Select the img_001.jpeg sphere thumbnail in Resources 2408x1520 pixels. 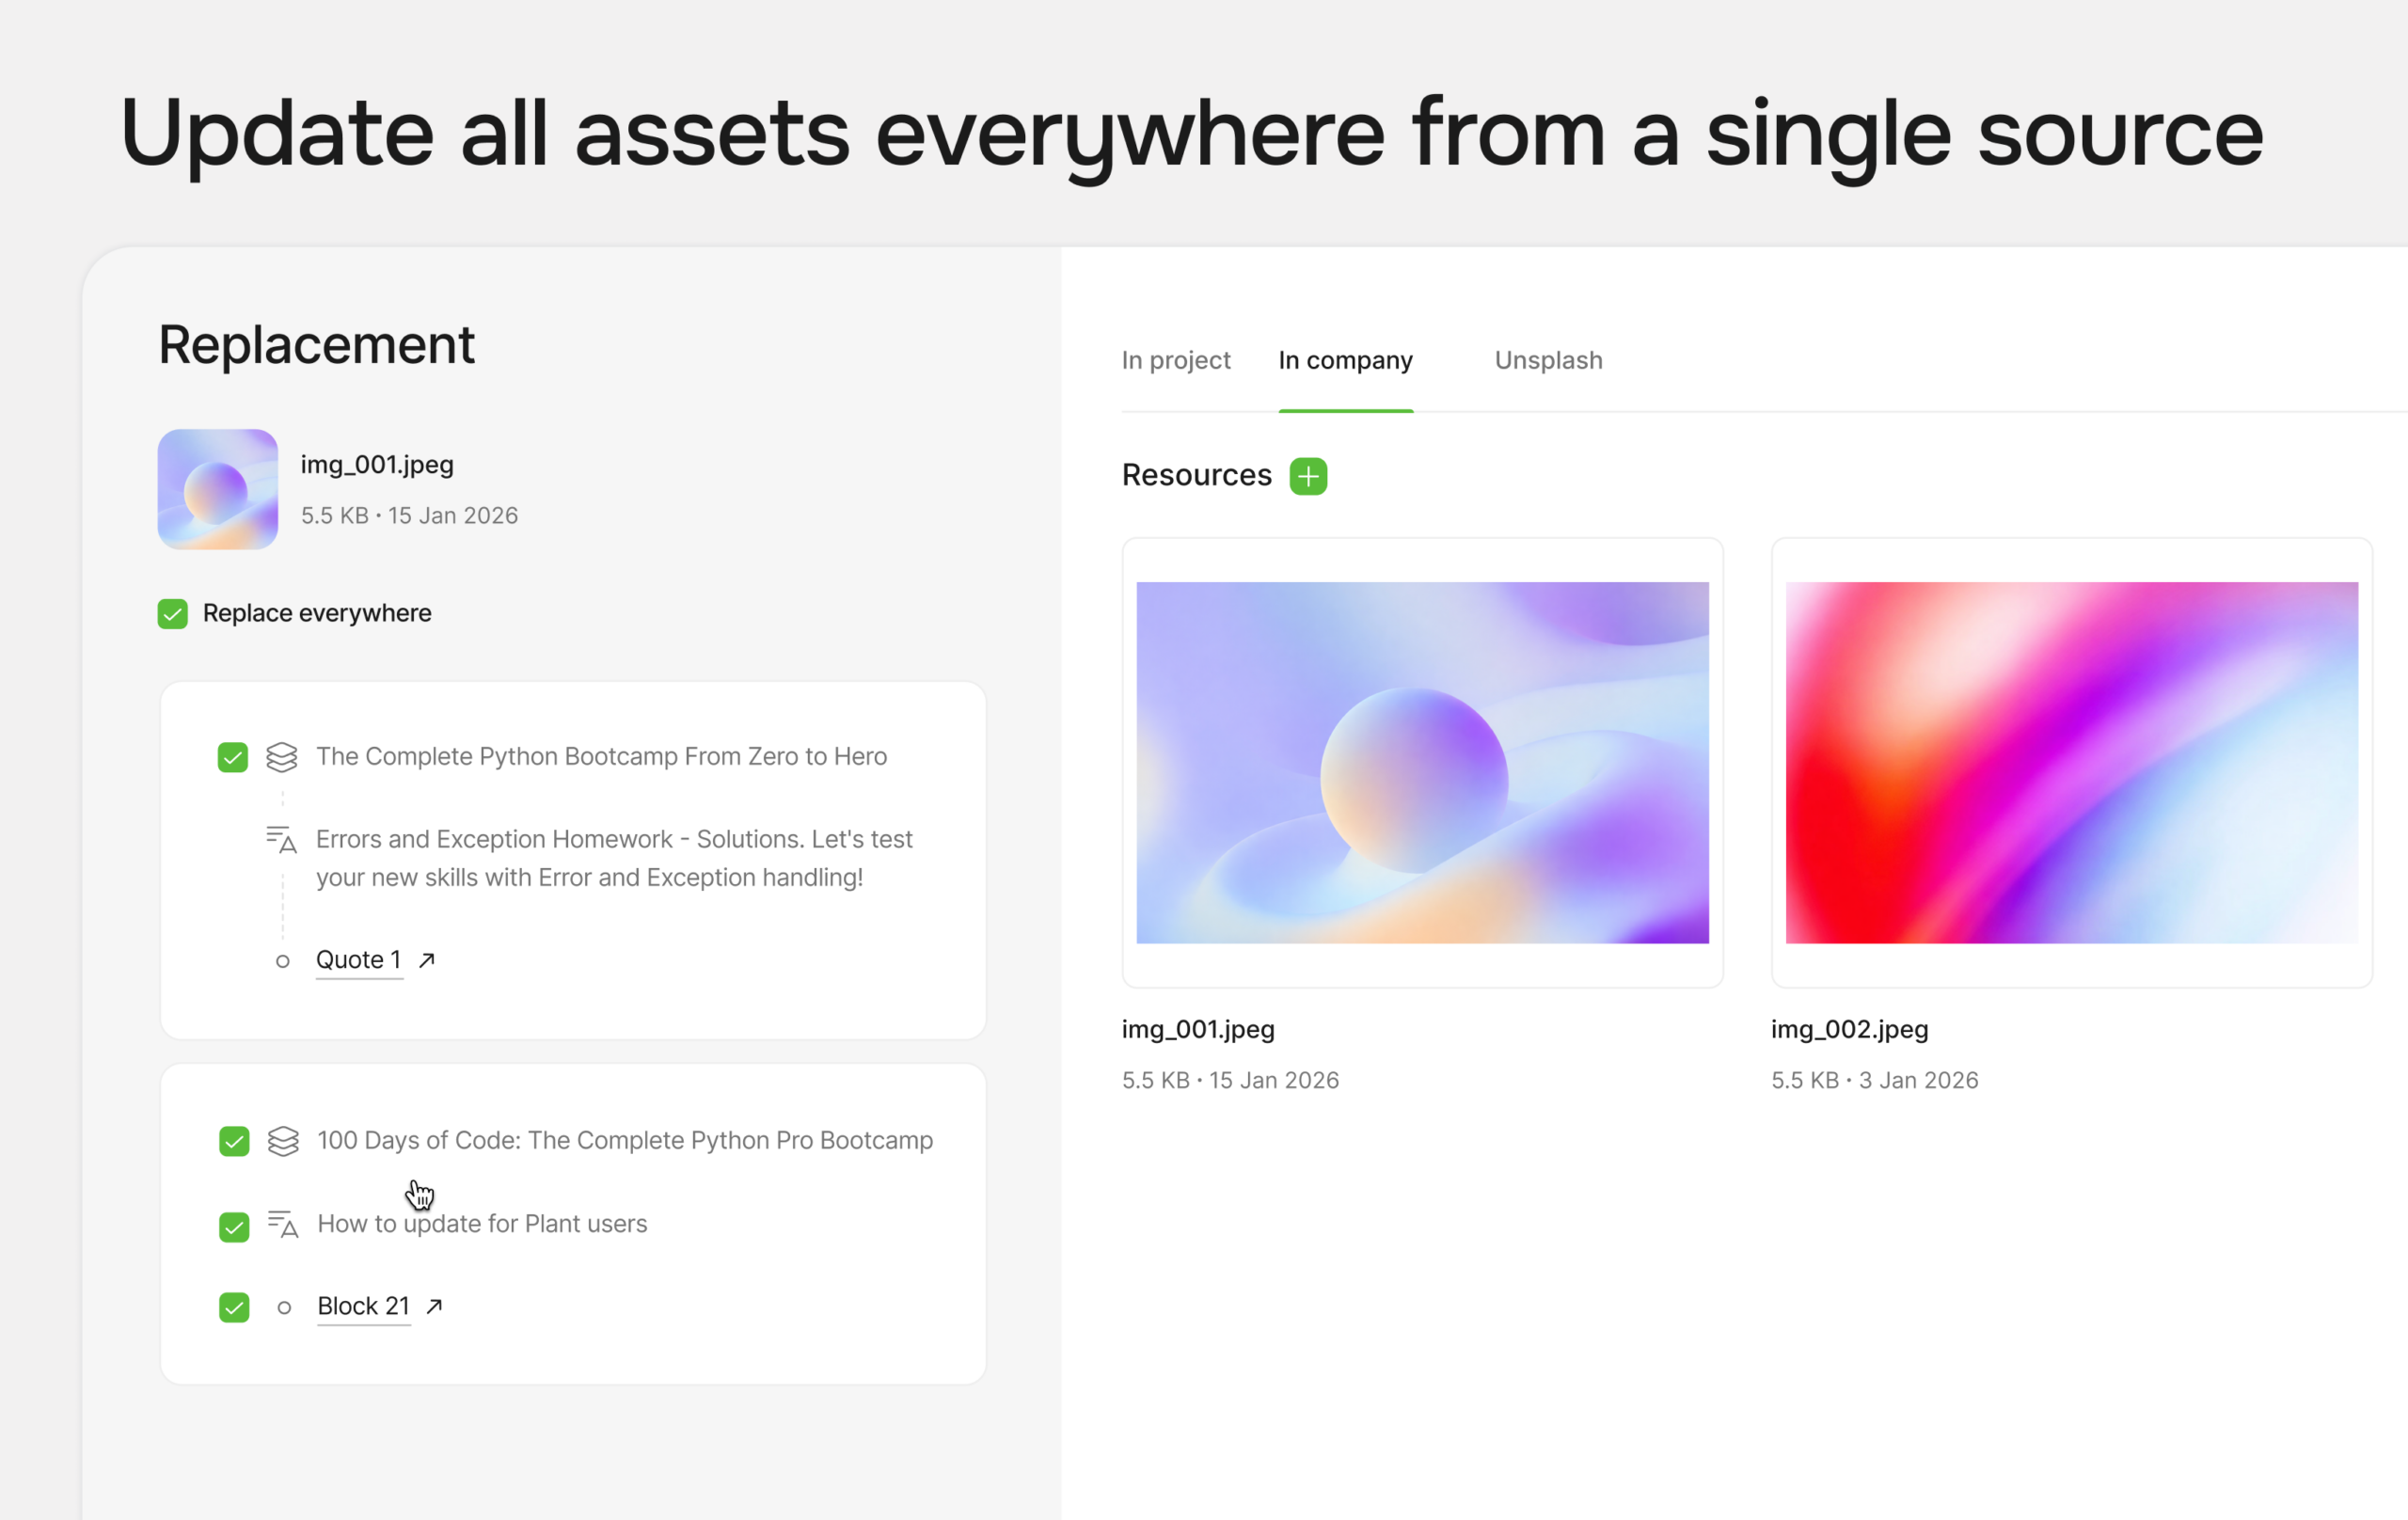coord(1422,762)
